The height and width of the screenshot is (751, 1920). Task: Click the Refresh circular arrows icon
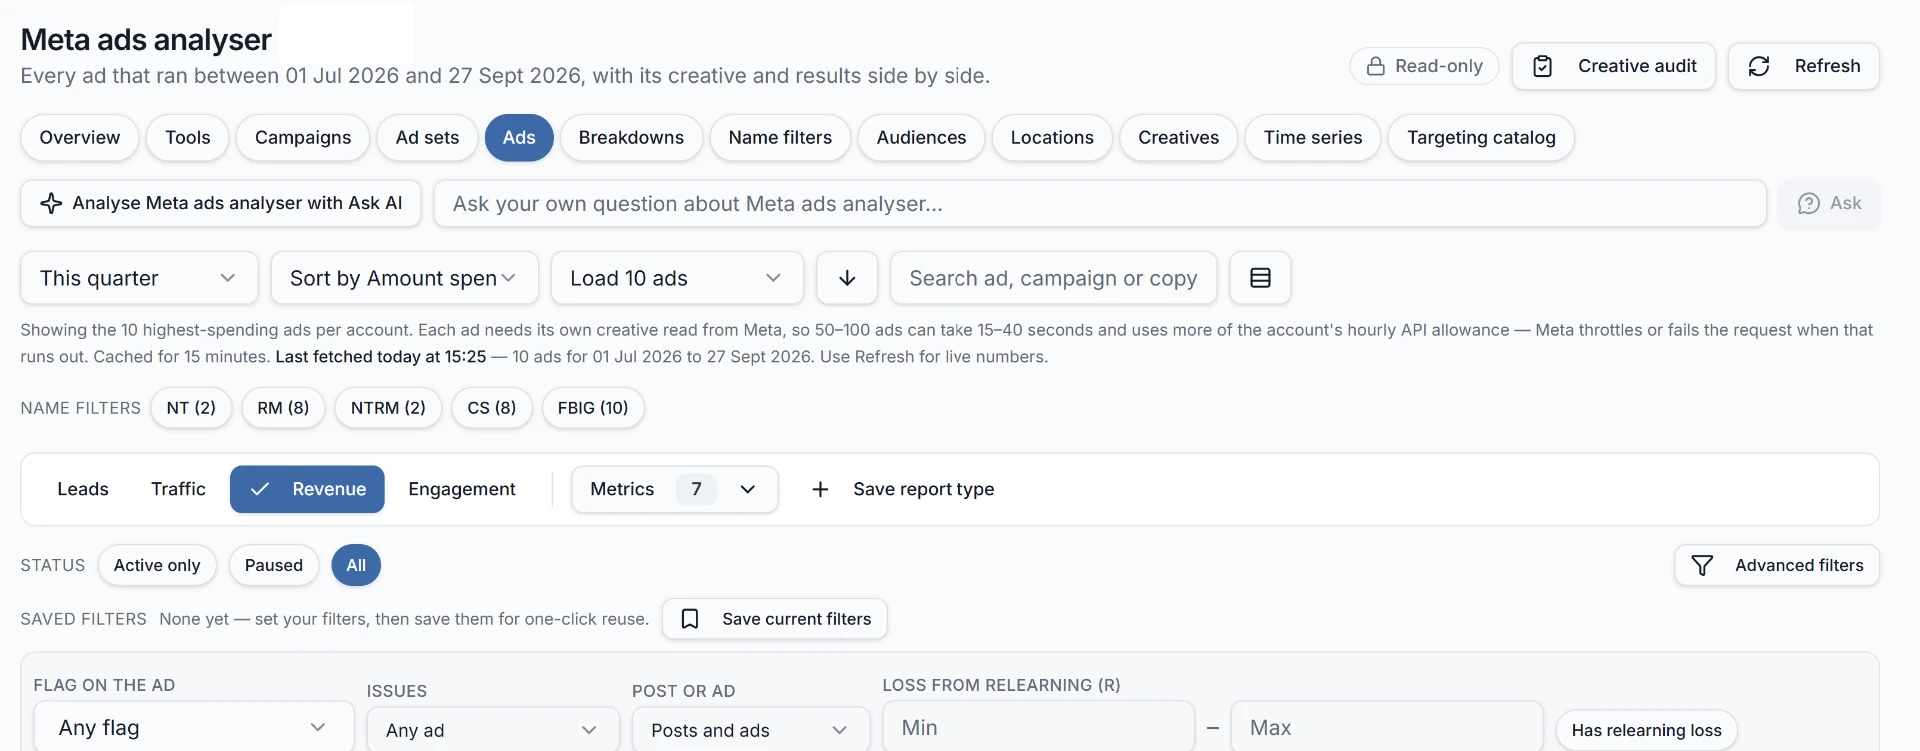pyautogui.click(x=1759, y=66)
